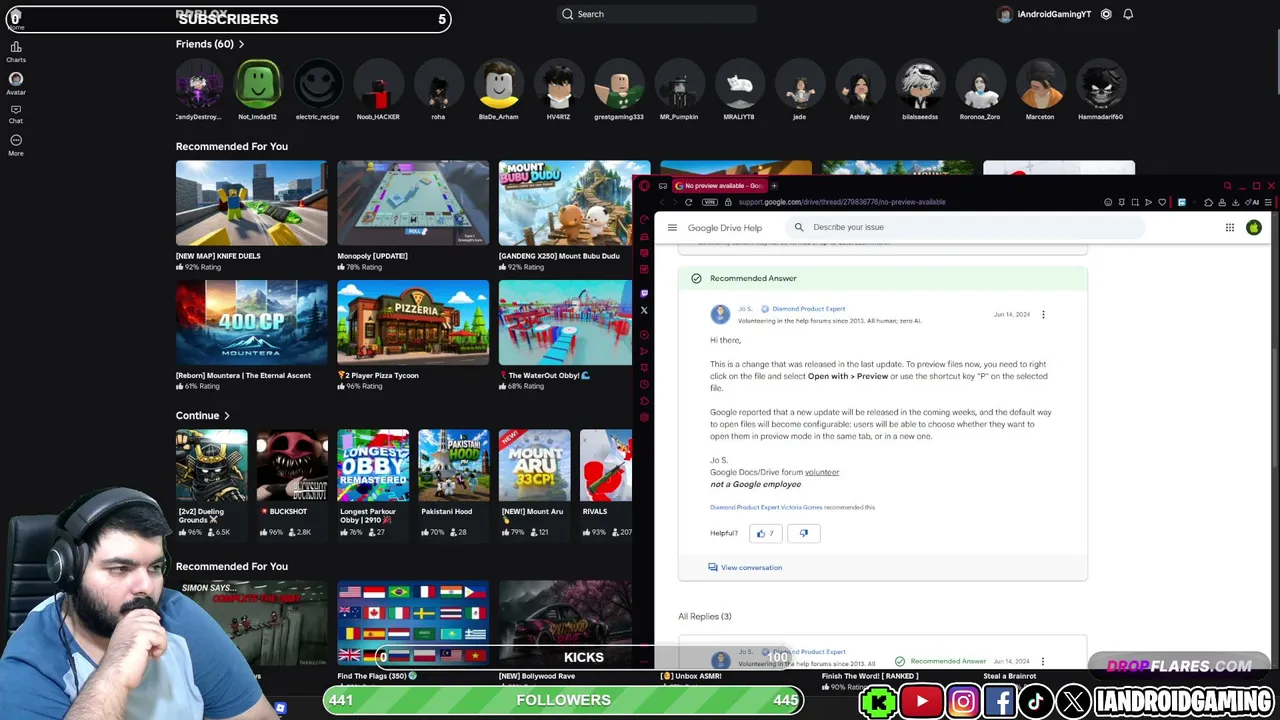Open Chat in the Roblox sidebar
The image size is (1280, 720).
coord(16,114)
